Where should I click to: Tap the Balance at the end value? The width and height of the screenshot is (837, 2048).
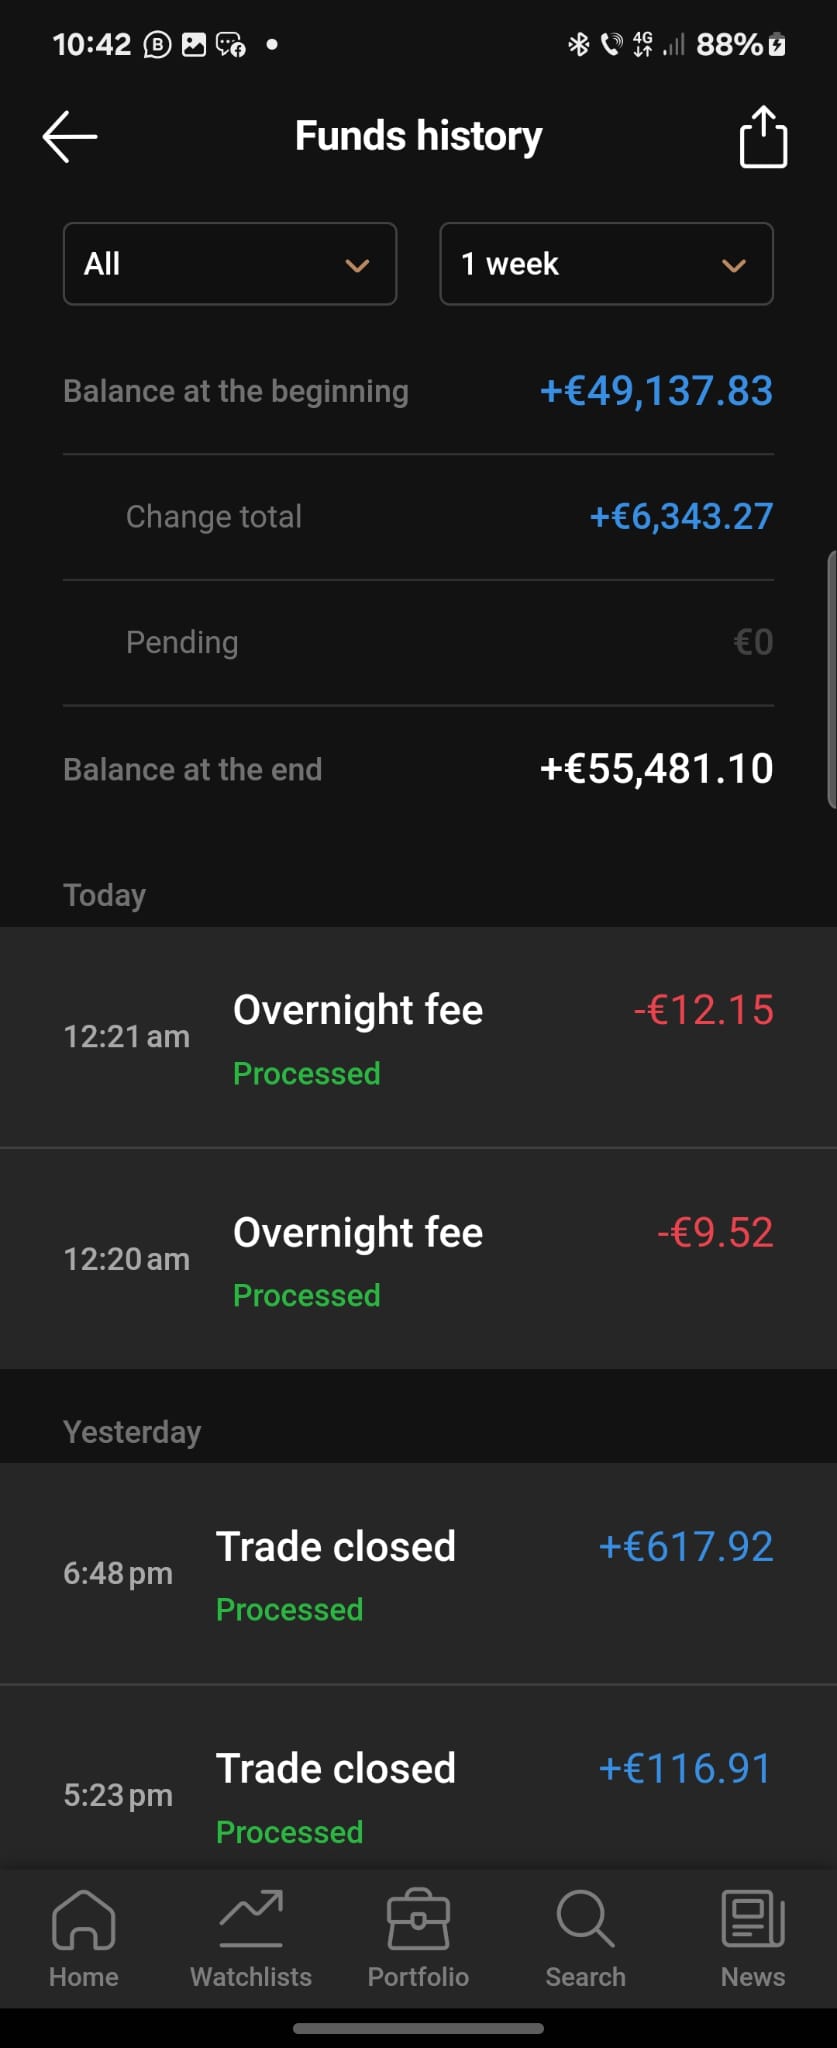pos(656,769)
